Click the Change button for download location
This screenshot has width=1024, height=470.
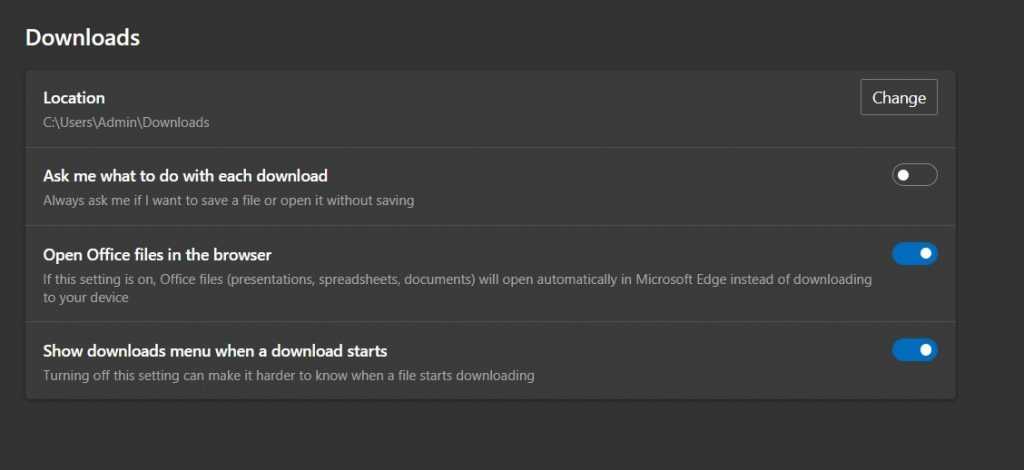click(898, 97)
